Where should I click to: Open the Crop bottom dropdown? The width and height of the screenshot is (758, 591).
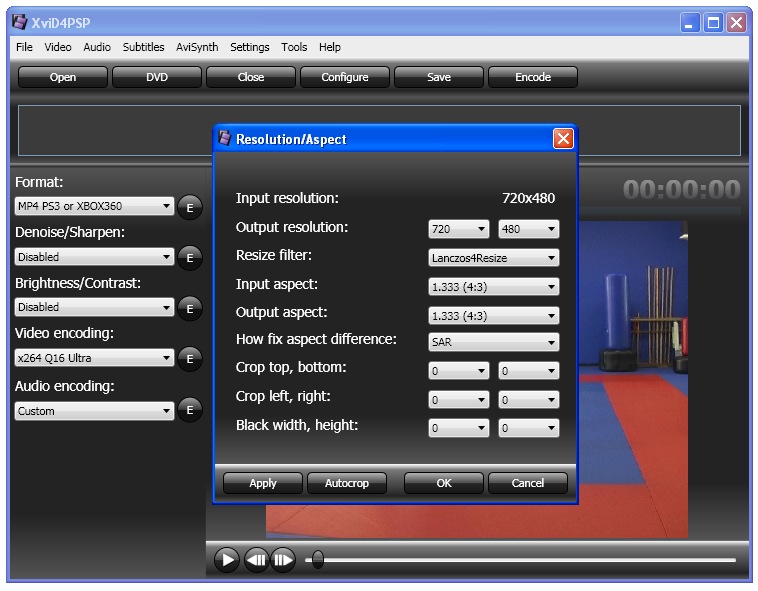point(528,371)
